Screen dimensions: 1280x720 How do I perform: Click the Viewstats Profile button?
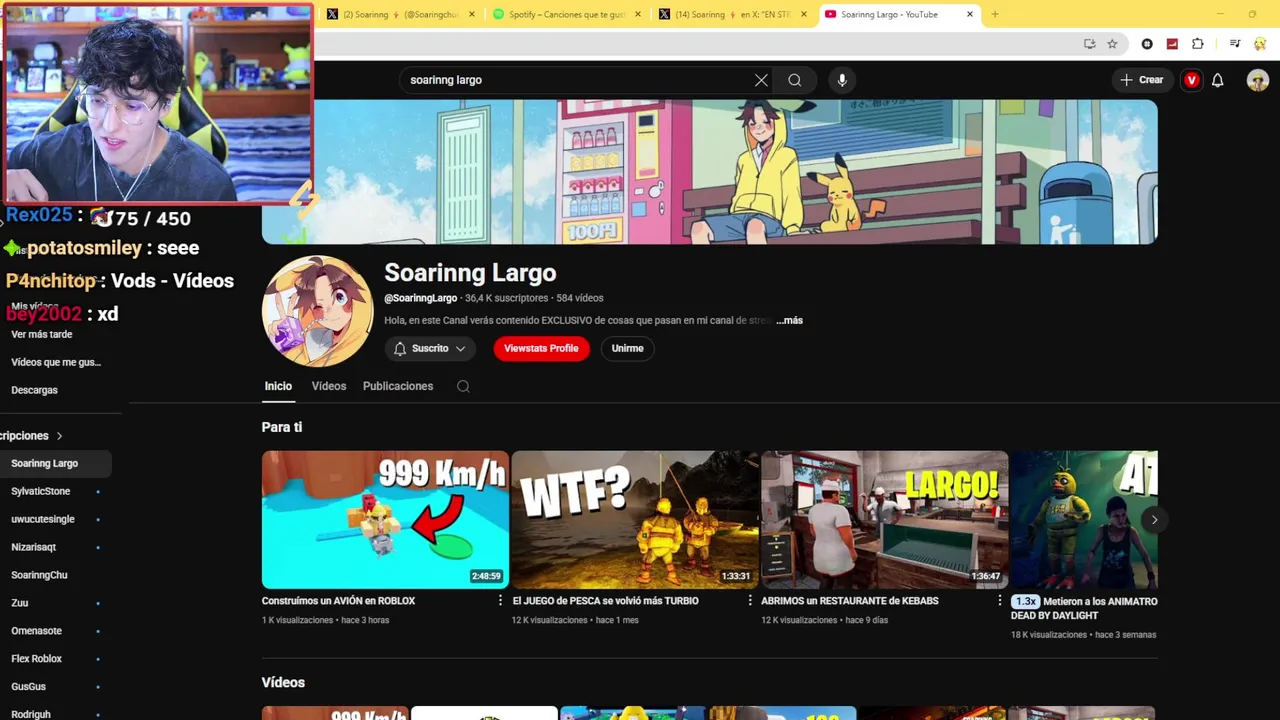[541, 348]
